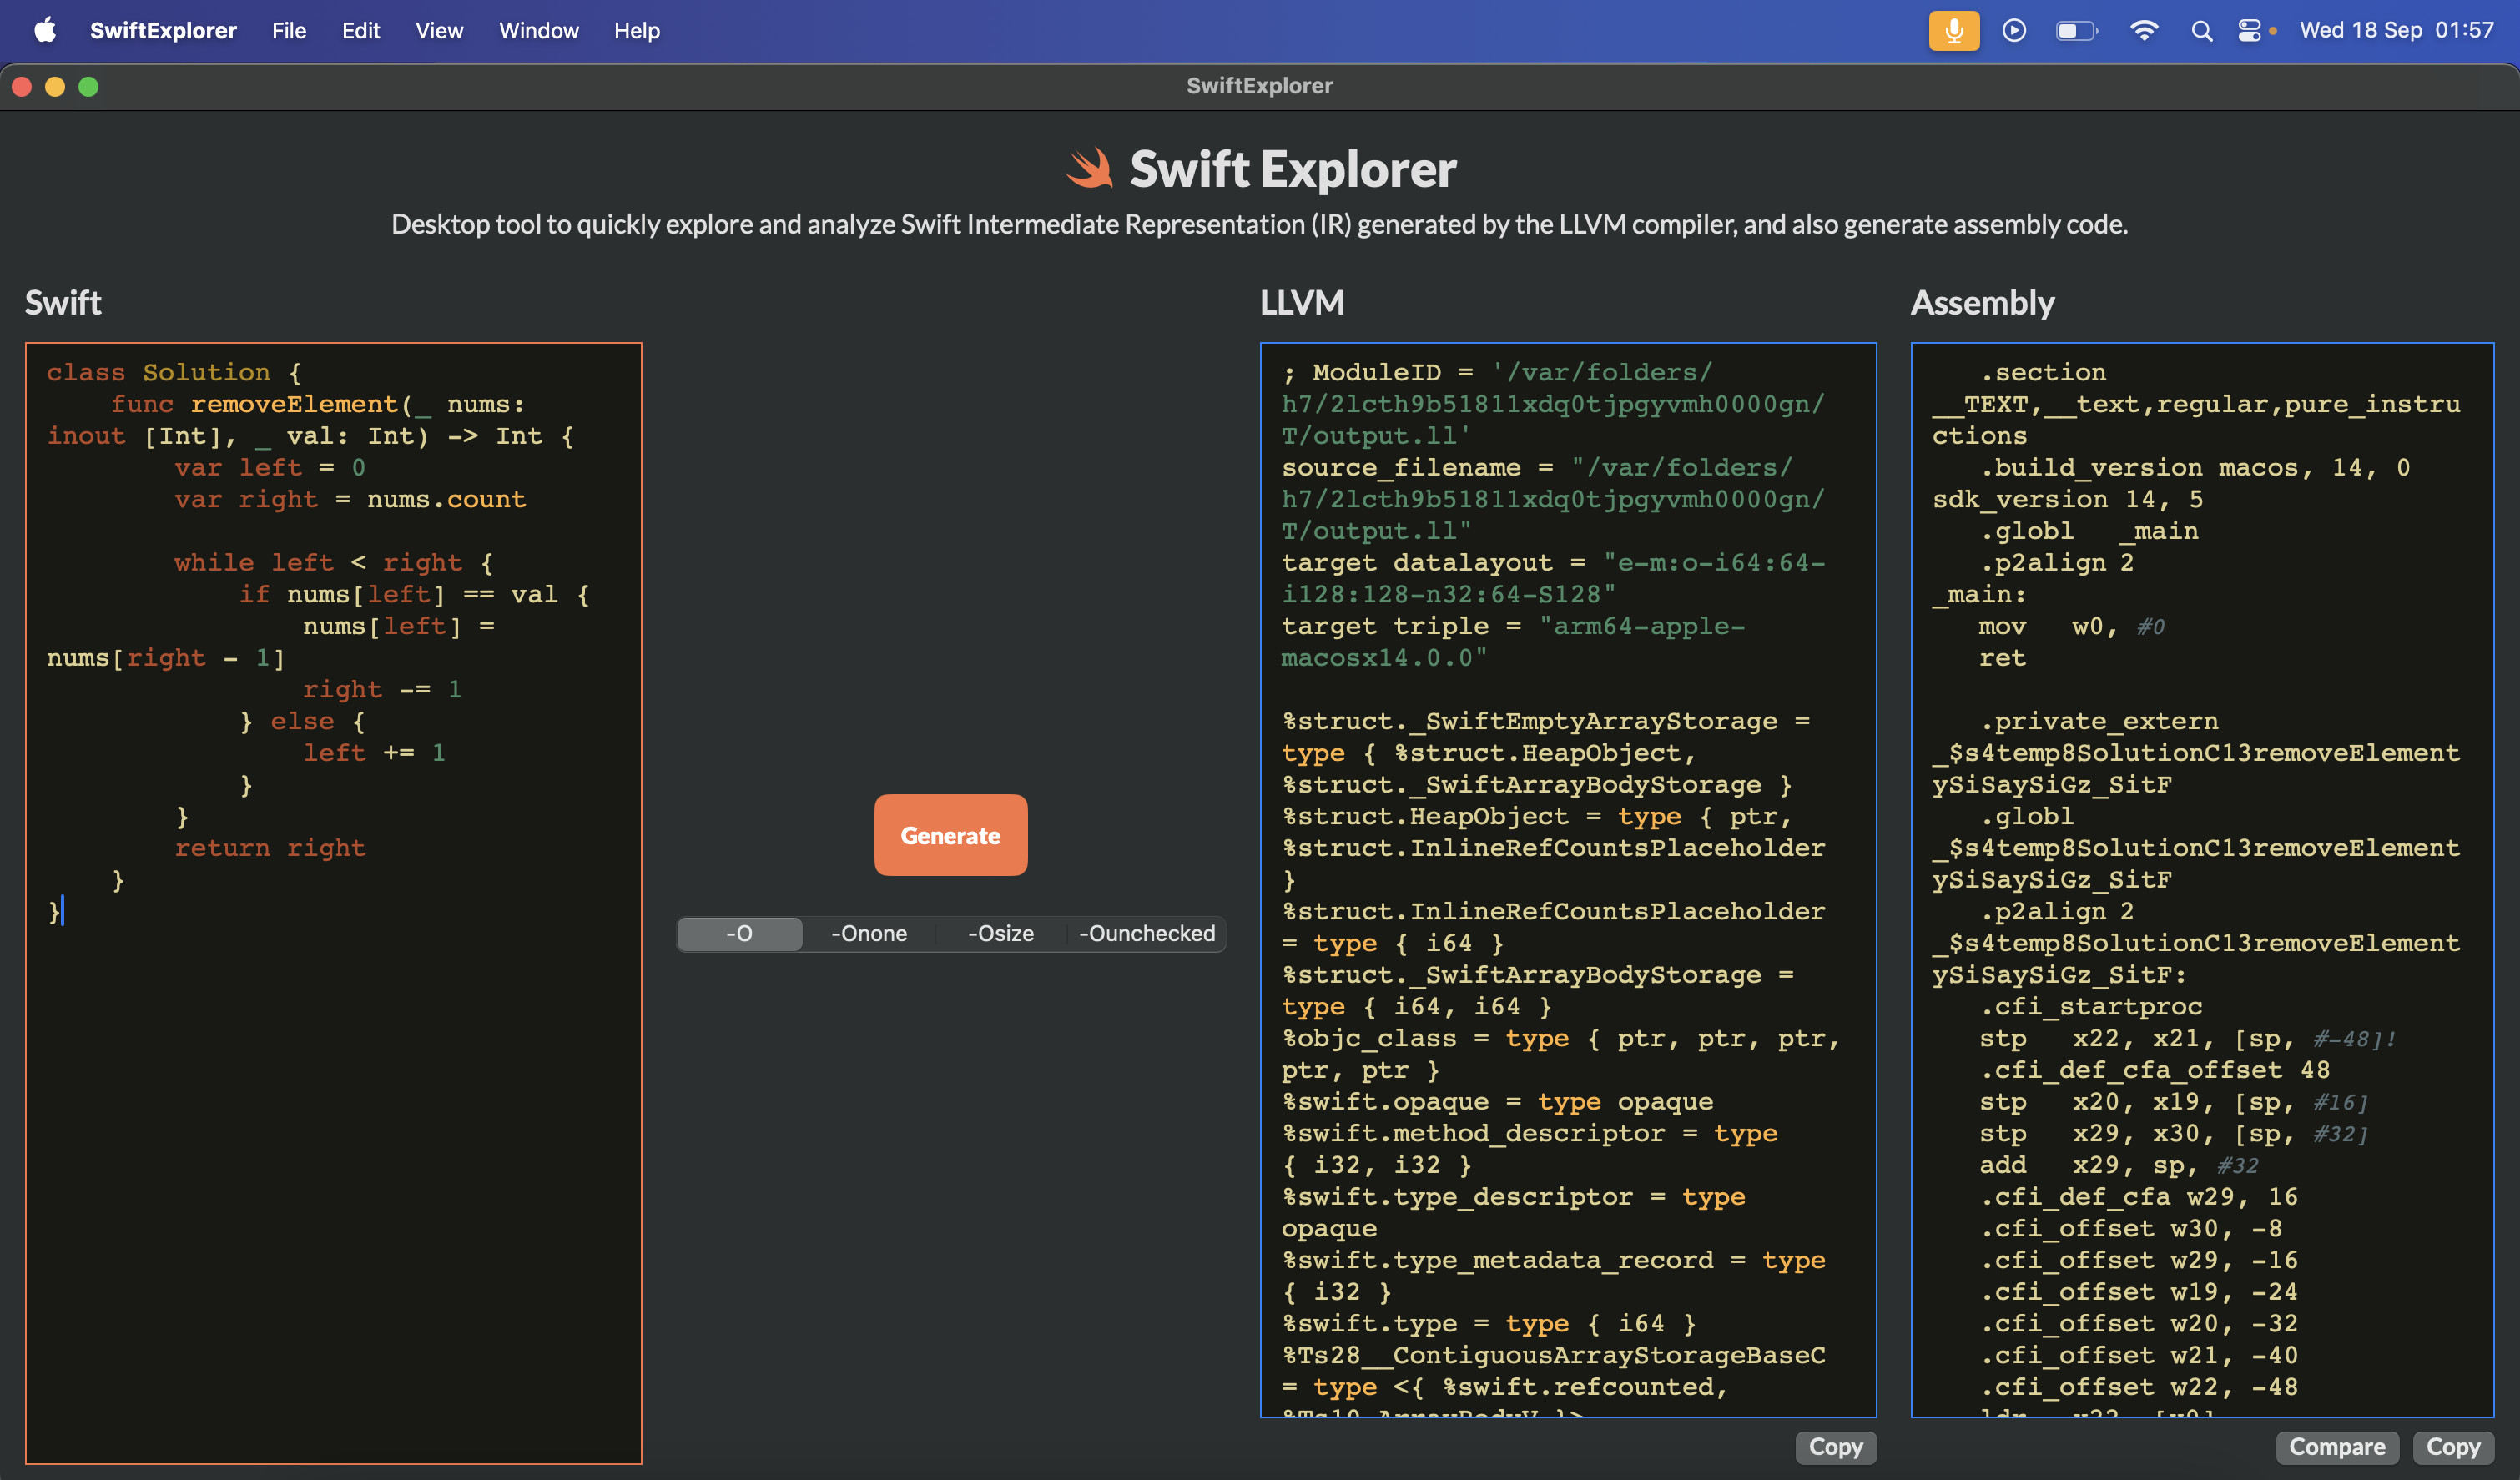Click inside the LLVM output pane

click(x=1568, y=880)
